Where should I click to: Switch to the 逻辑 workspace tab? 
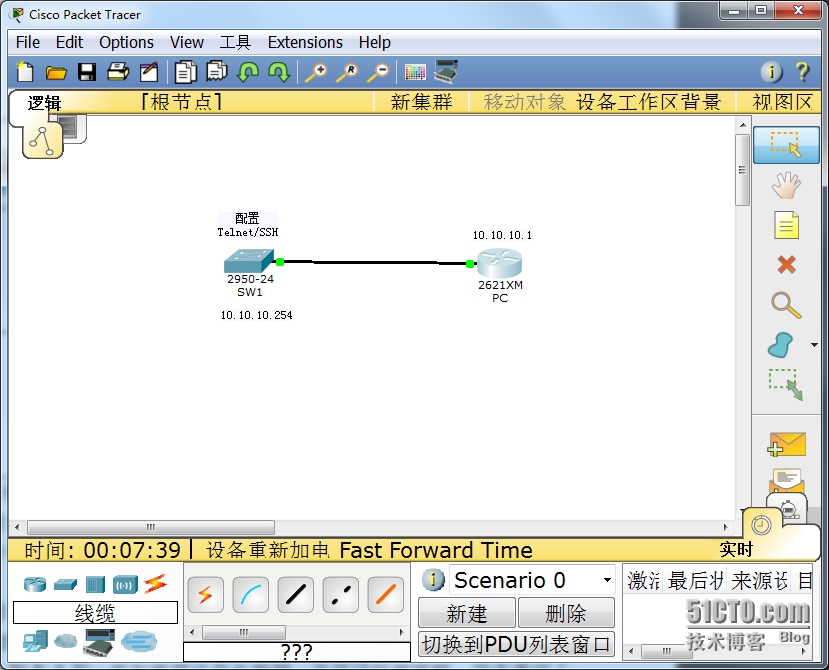coord(44,103)
